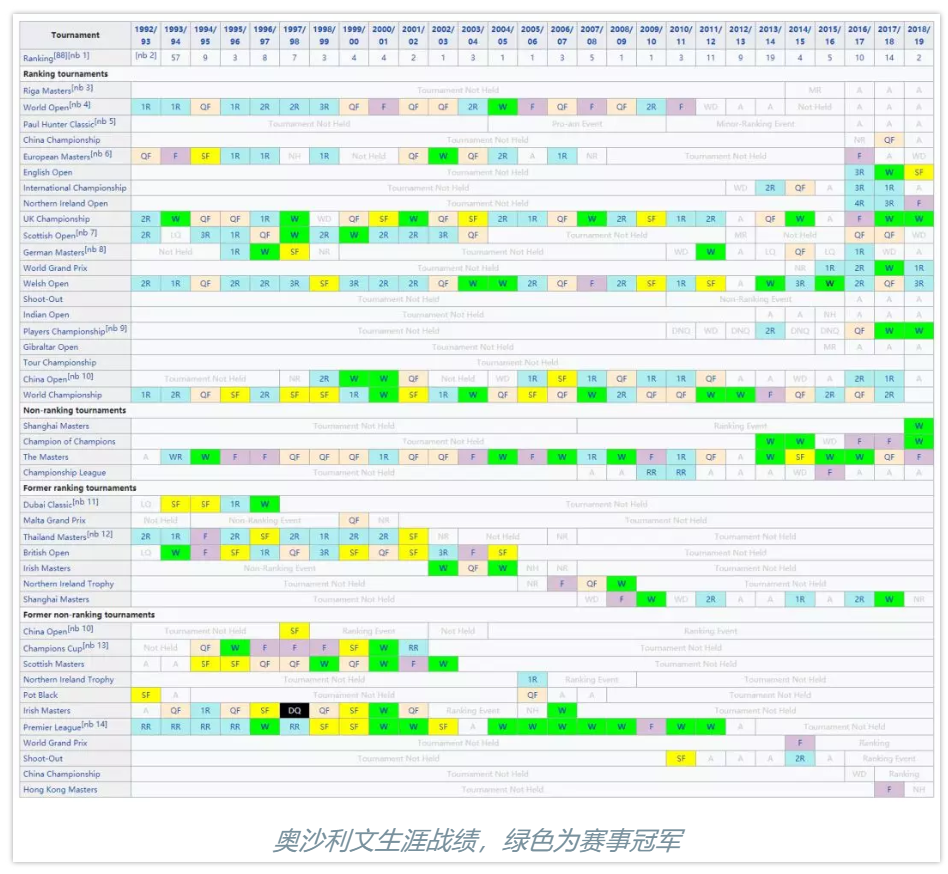Click the WR cell in The Masters row

pos(175,457)
